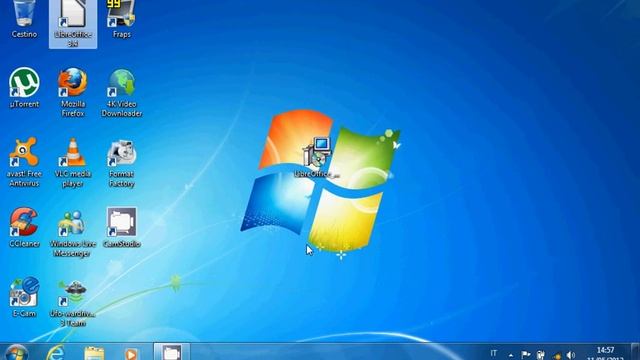Select the uTorrent desktop icon
This screenshot has height=360, width=640.
[24, 88]
